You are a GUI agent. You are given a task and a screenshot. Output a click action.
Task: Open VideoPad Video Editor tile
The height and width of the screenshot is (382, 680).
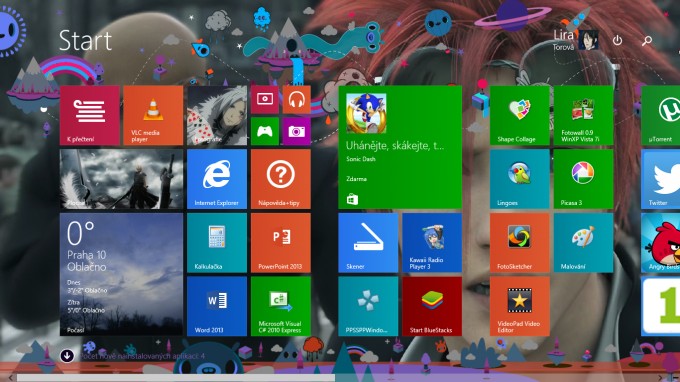tap(520, 307)
